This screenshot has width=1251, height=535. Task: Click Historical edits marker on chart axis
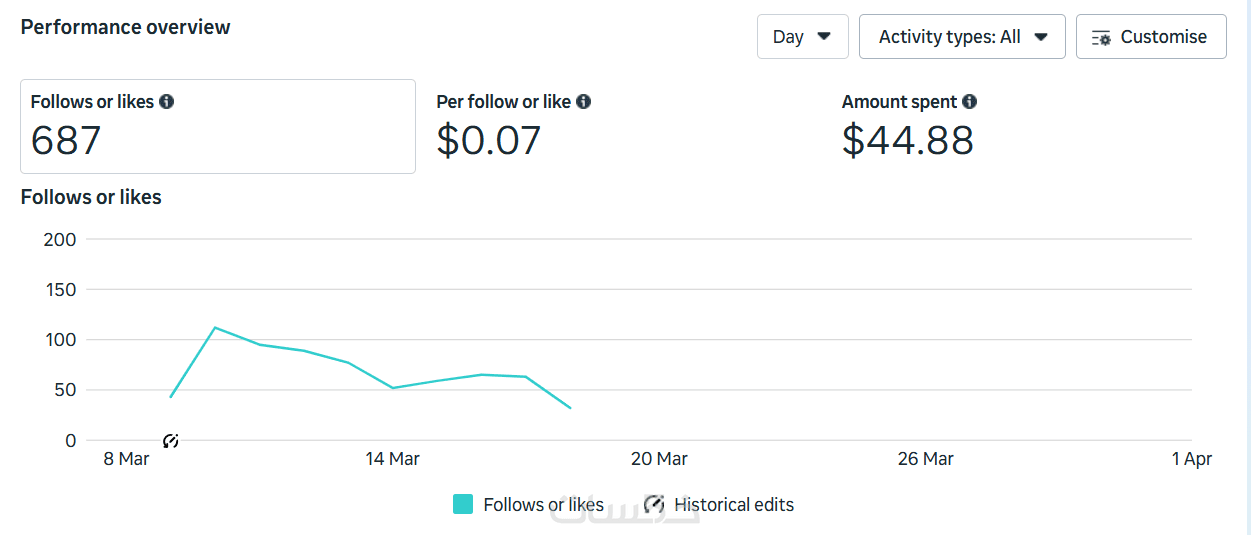click(171, 441)
